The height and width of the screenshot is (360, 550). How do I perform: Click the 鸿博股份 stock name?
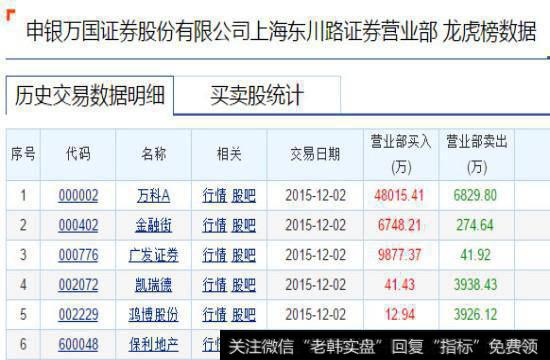coord(154,315)
